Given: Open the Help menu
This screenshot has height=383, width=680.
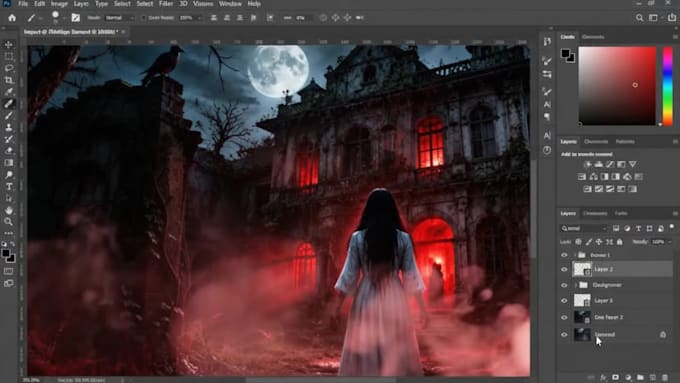Looking at the screenshot, I should [x=254, y=4].
